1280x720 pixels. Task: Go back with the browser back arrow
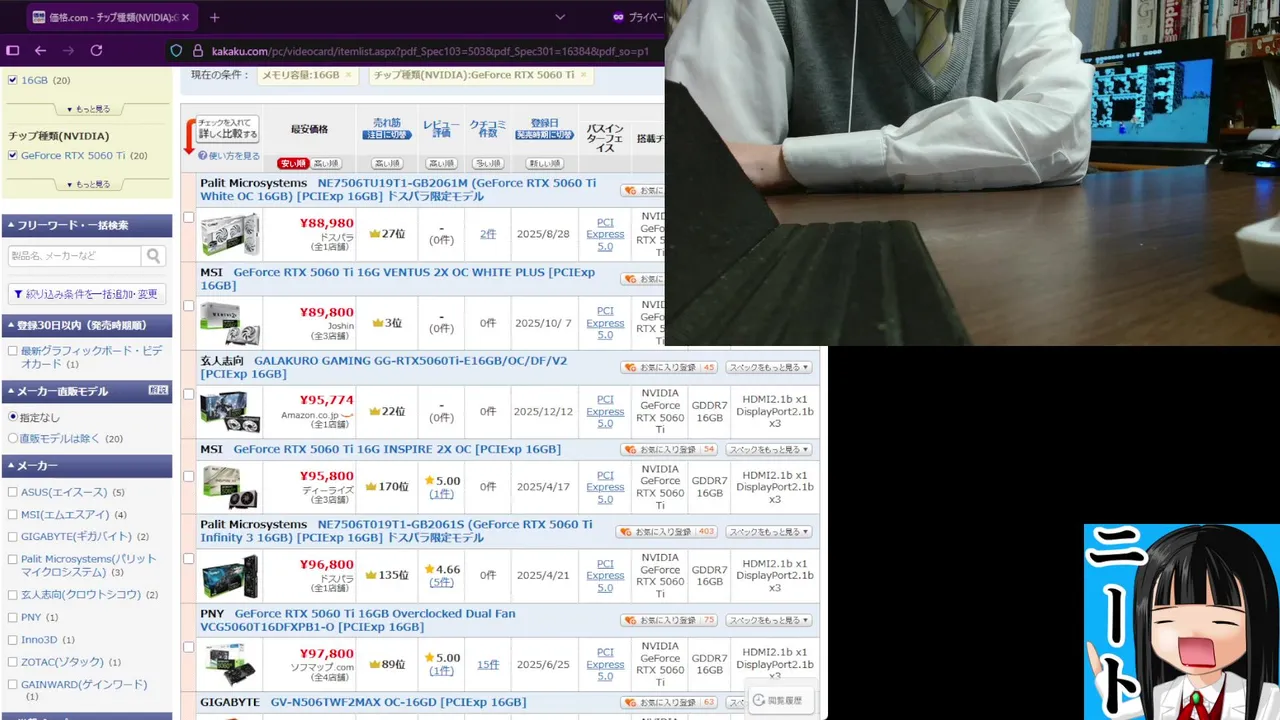click(x=41, y=50)
